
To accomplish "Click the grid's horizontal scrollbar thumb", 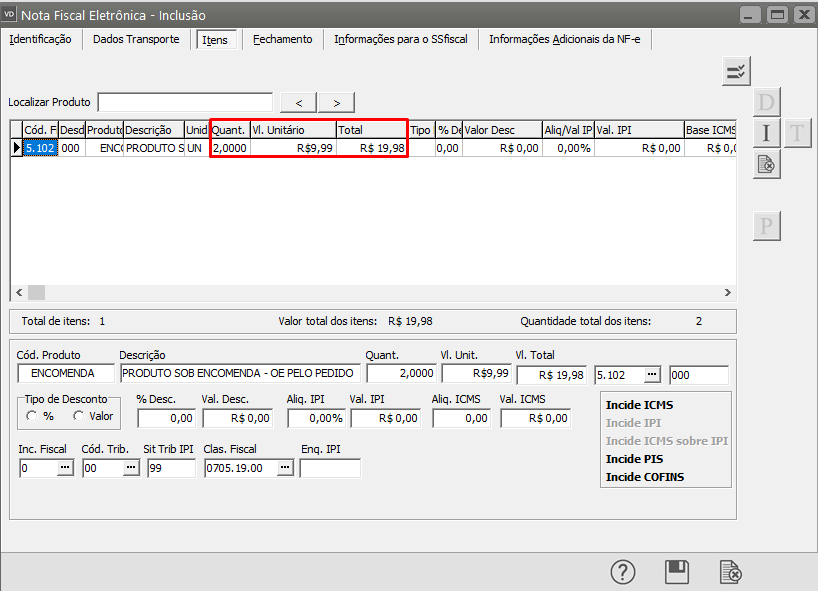I will [x=36, y=292].
